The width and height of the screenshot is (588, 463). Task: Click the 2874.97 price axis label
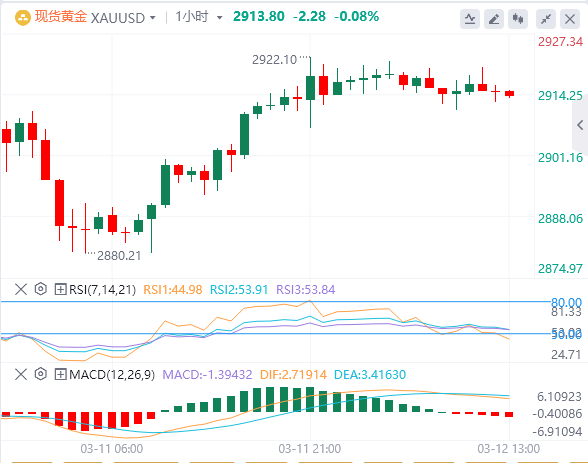pyautogui.click(x=560, y=268)
